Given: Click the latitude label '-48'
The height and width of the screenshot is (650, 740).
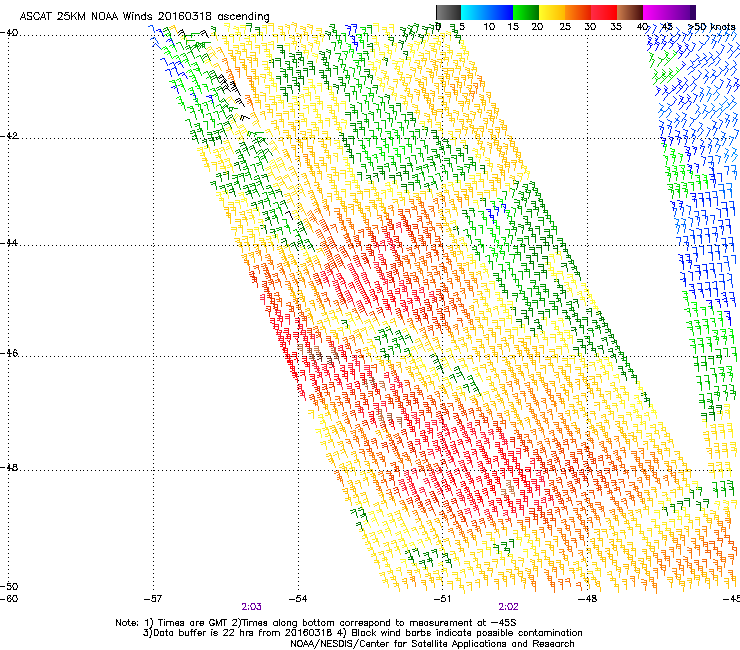Looking at the screenshot, I should coord(9,467).
